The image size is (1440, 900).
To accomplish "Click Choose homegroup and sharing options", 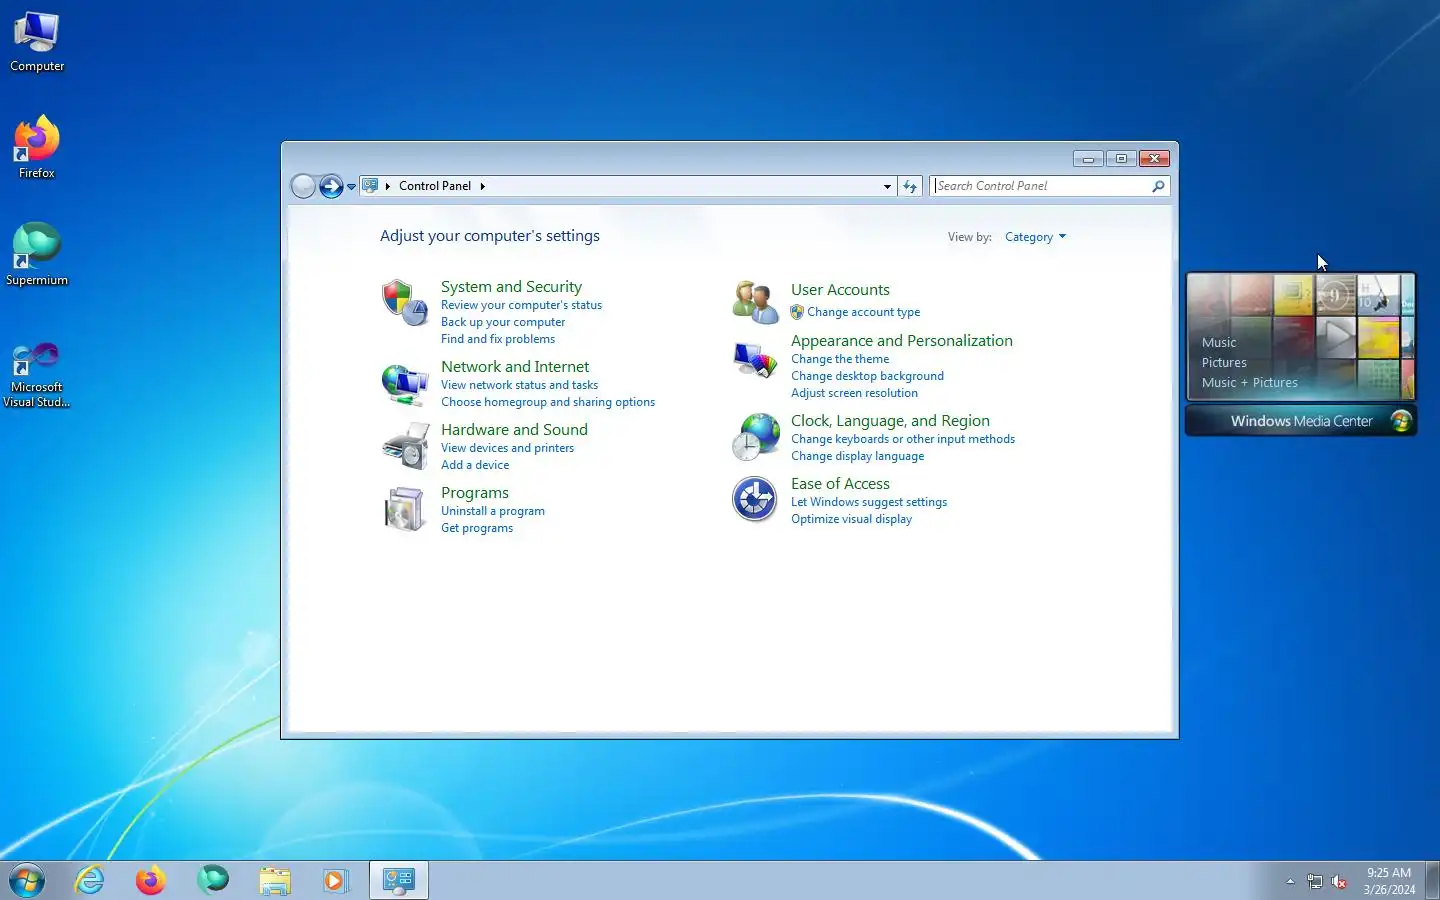I will (x=548, y=402).
